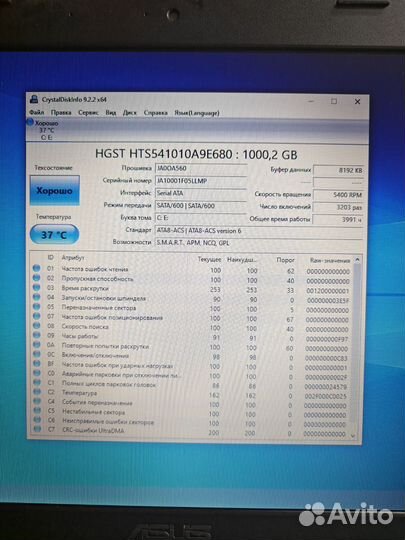
Task: Open the Сервис menu
Action: point(88,112)
